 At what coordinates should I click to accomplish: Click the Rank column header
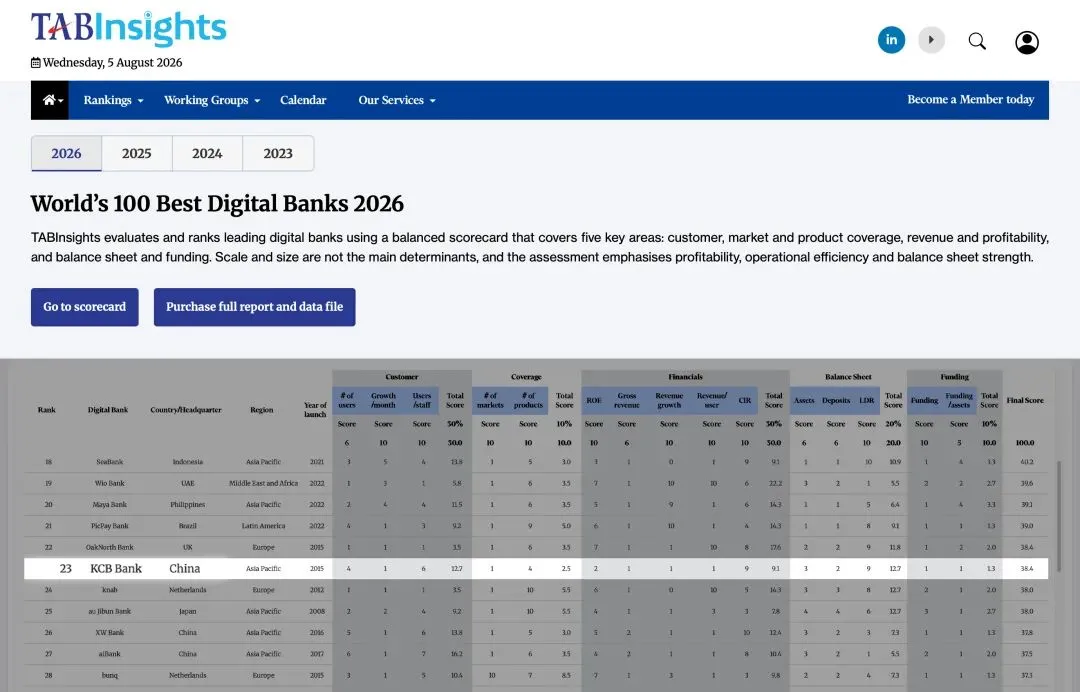tap(47, 410)
